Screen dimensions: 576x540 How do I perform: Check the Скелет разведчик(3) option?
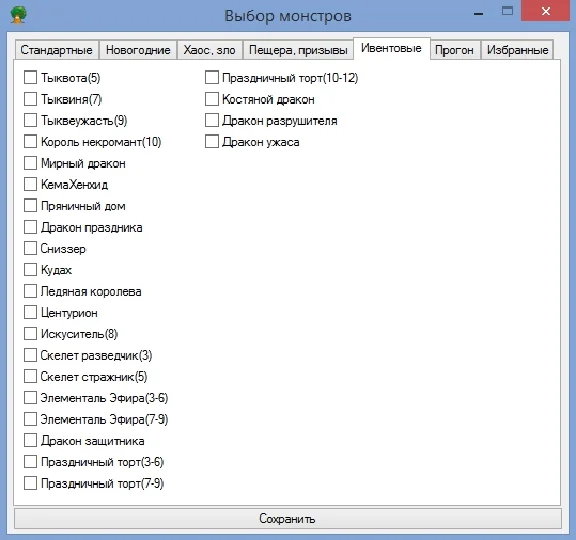click(30, 355)
